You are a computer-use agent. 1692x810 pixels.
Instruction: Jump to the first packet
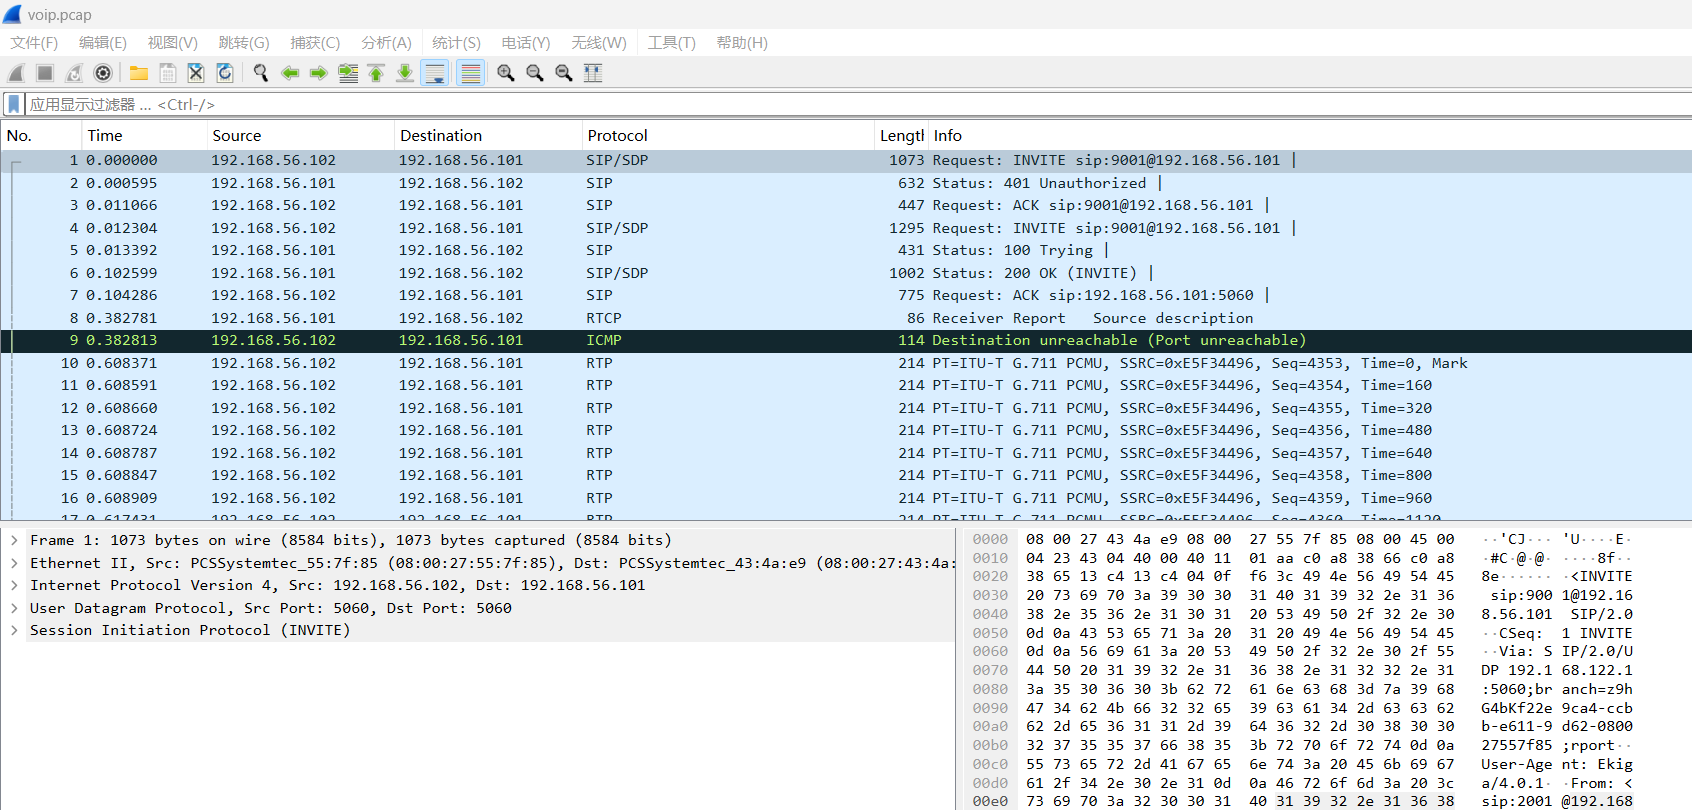[x=376, y=73]
